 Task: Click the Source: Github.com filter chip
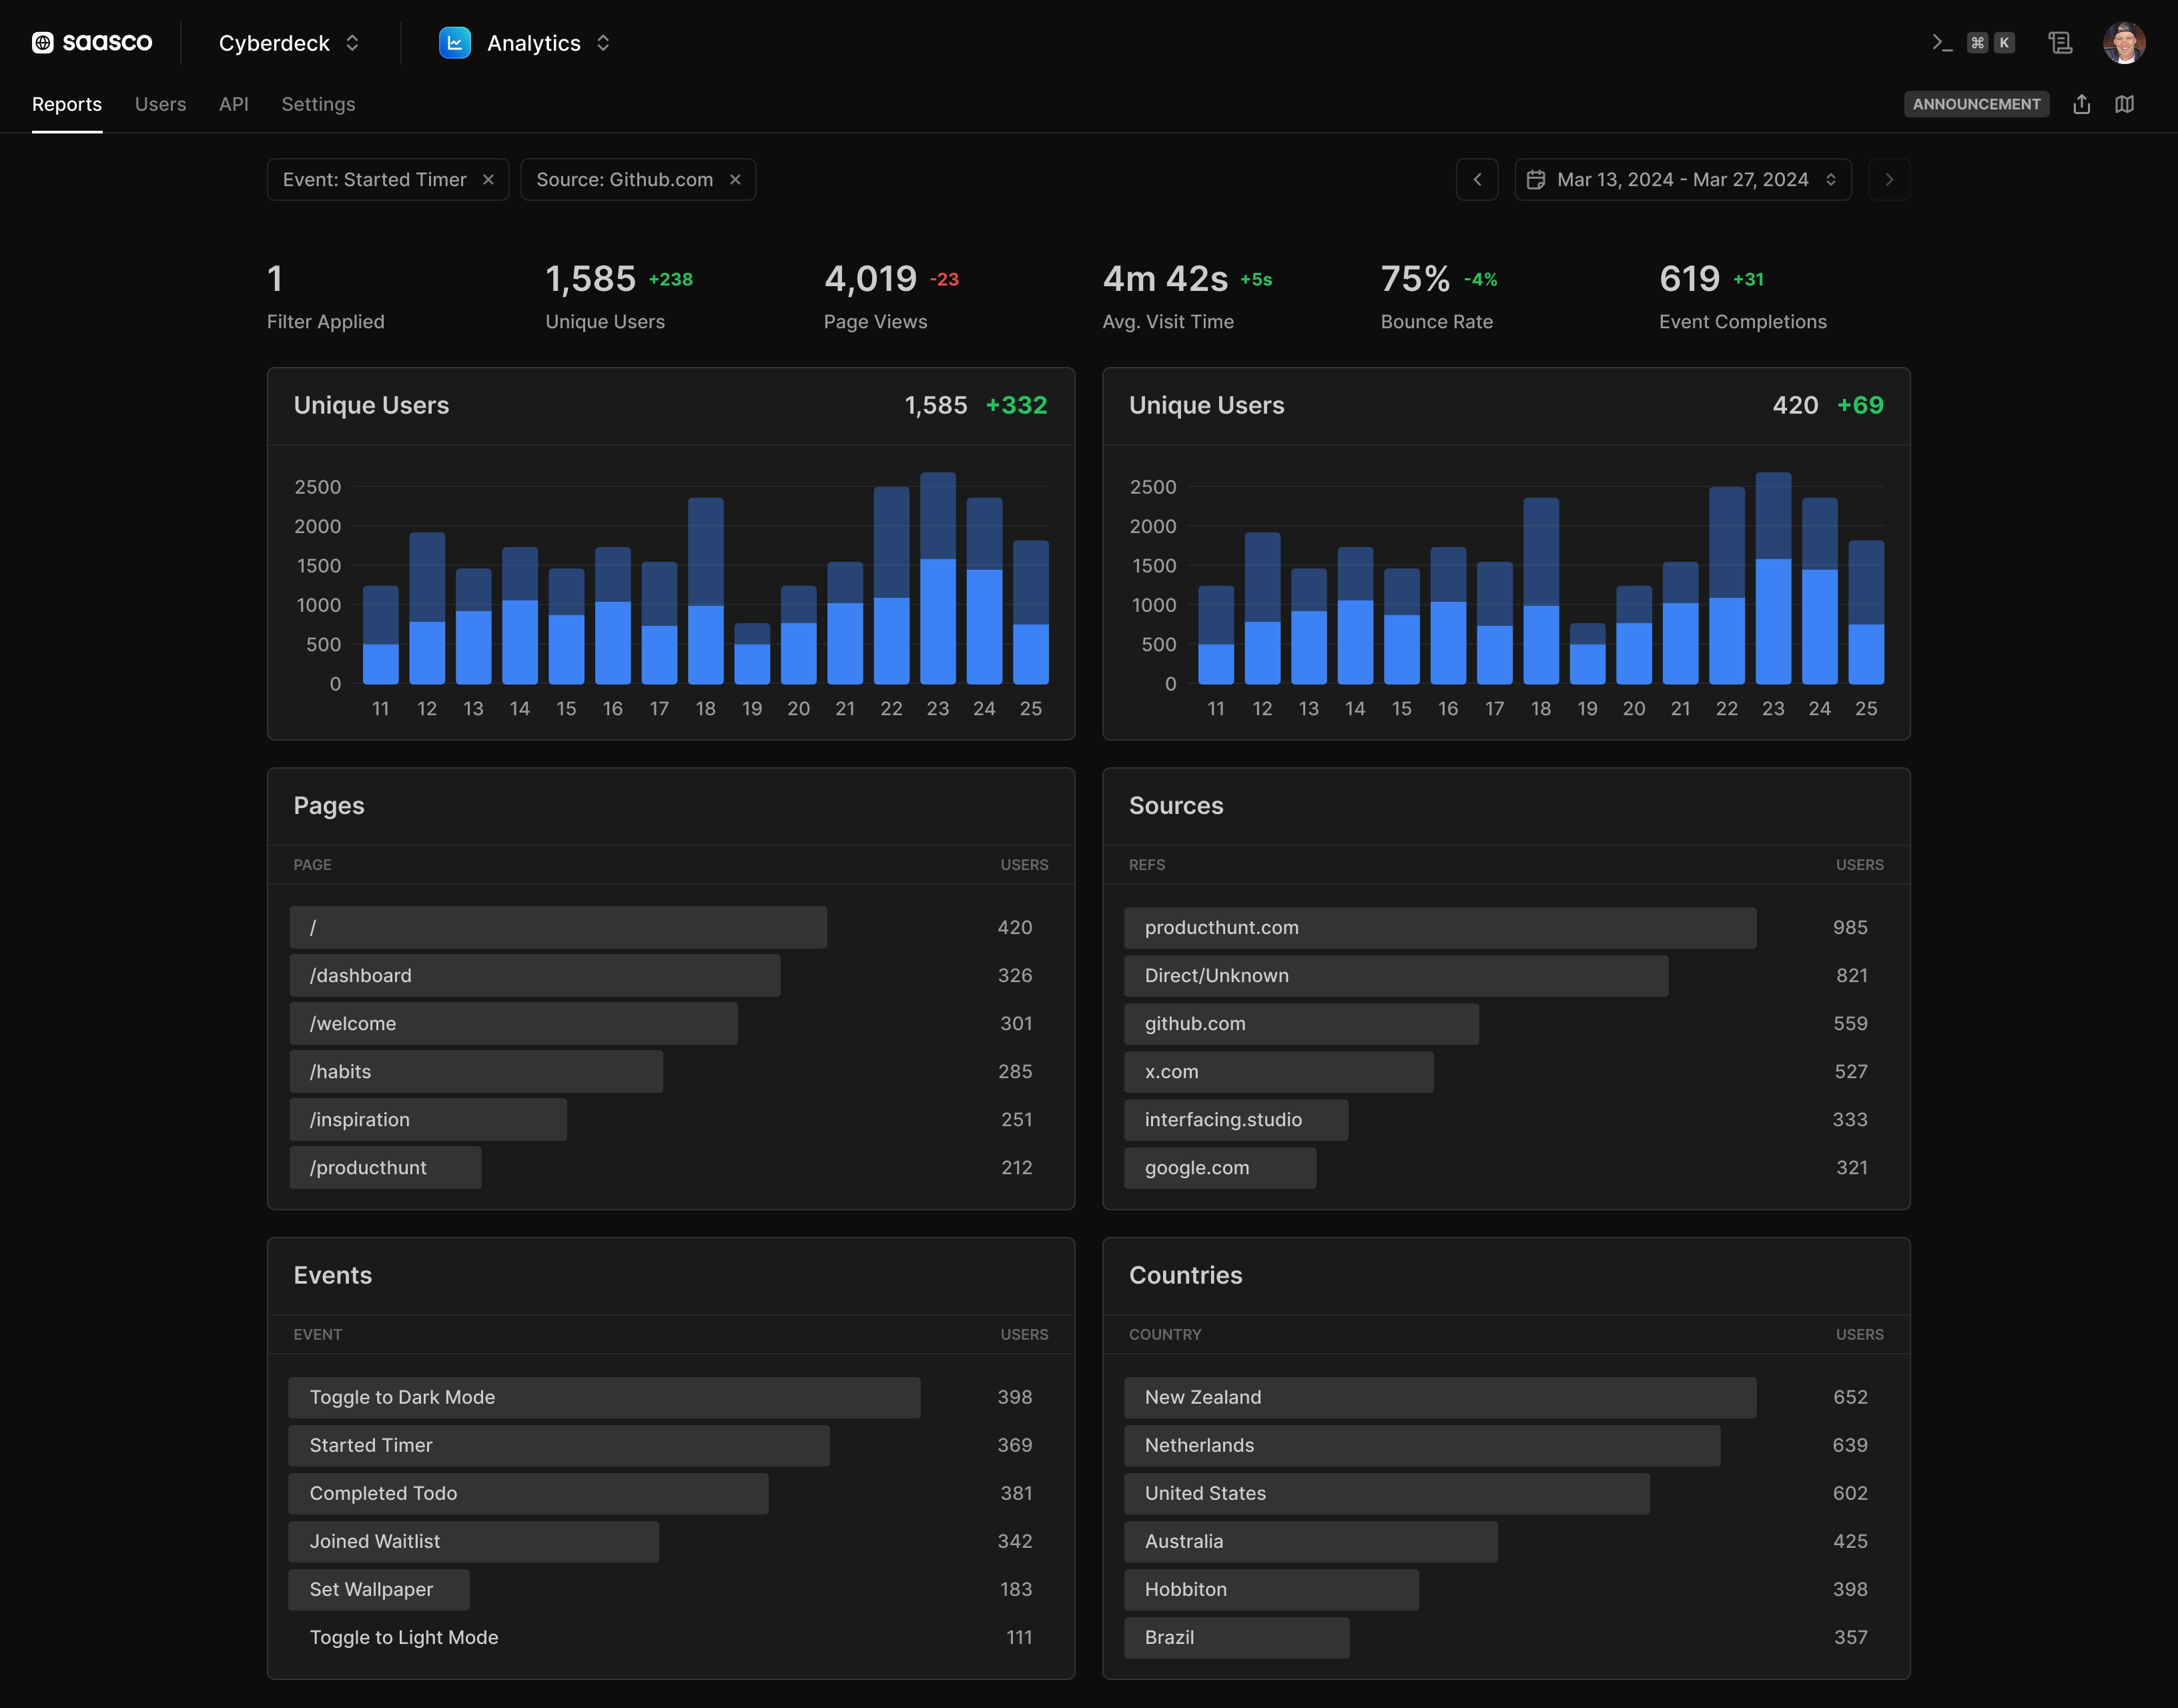[x=638, y=180]
